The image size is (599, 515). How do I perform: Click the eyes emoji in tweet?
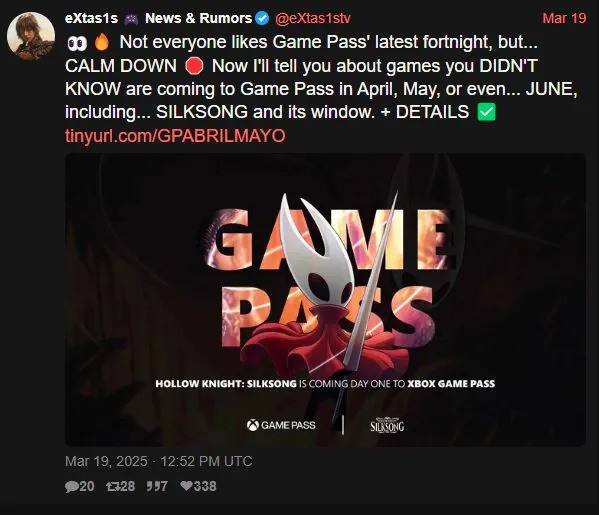[77, 44]
